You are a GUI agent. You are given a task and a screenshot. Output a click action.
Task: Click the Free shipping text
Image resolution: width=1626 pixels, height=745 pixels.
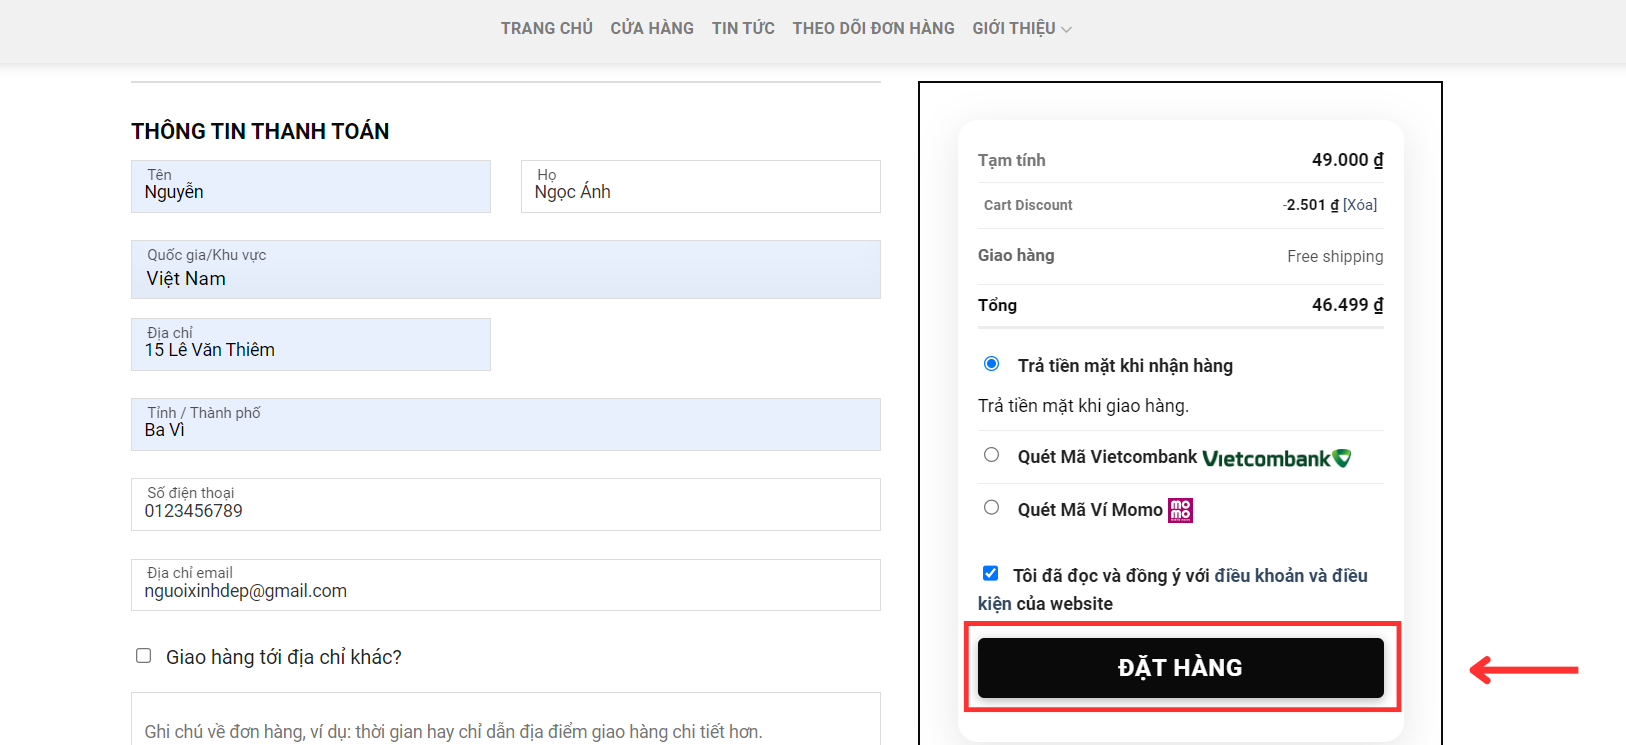pos(1335,256)
